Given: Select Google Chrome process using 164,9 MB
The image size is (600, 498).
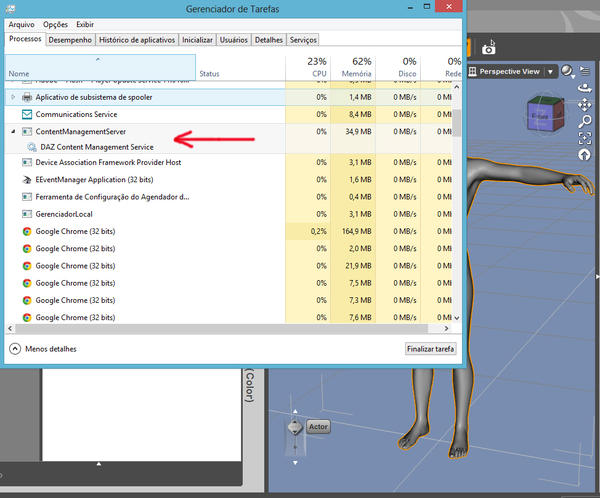Looking at the screenshot, I should coord(228,231).
